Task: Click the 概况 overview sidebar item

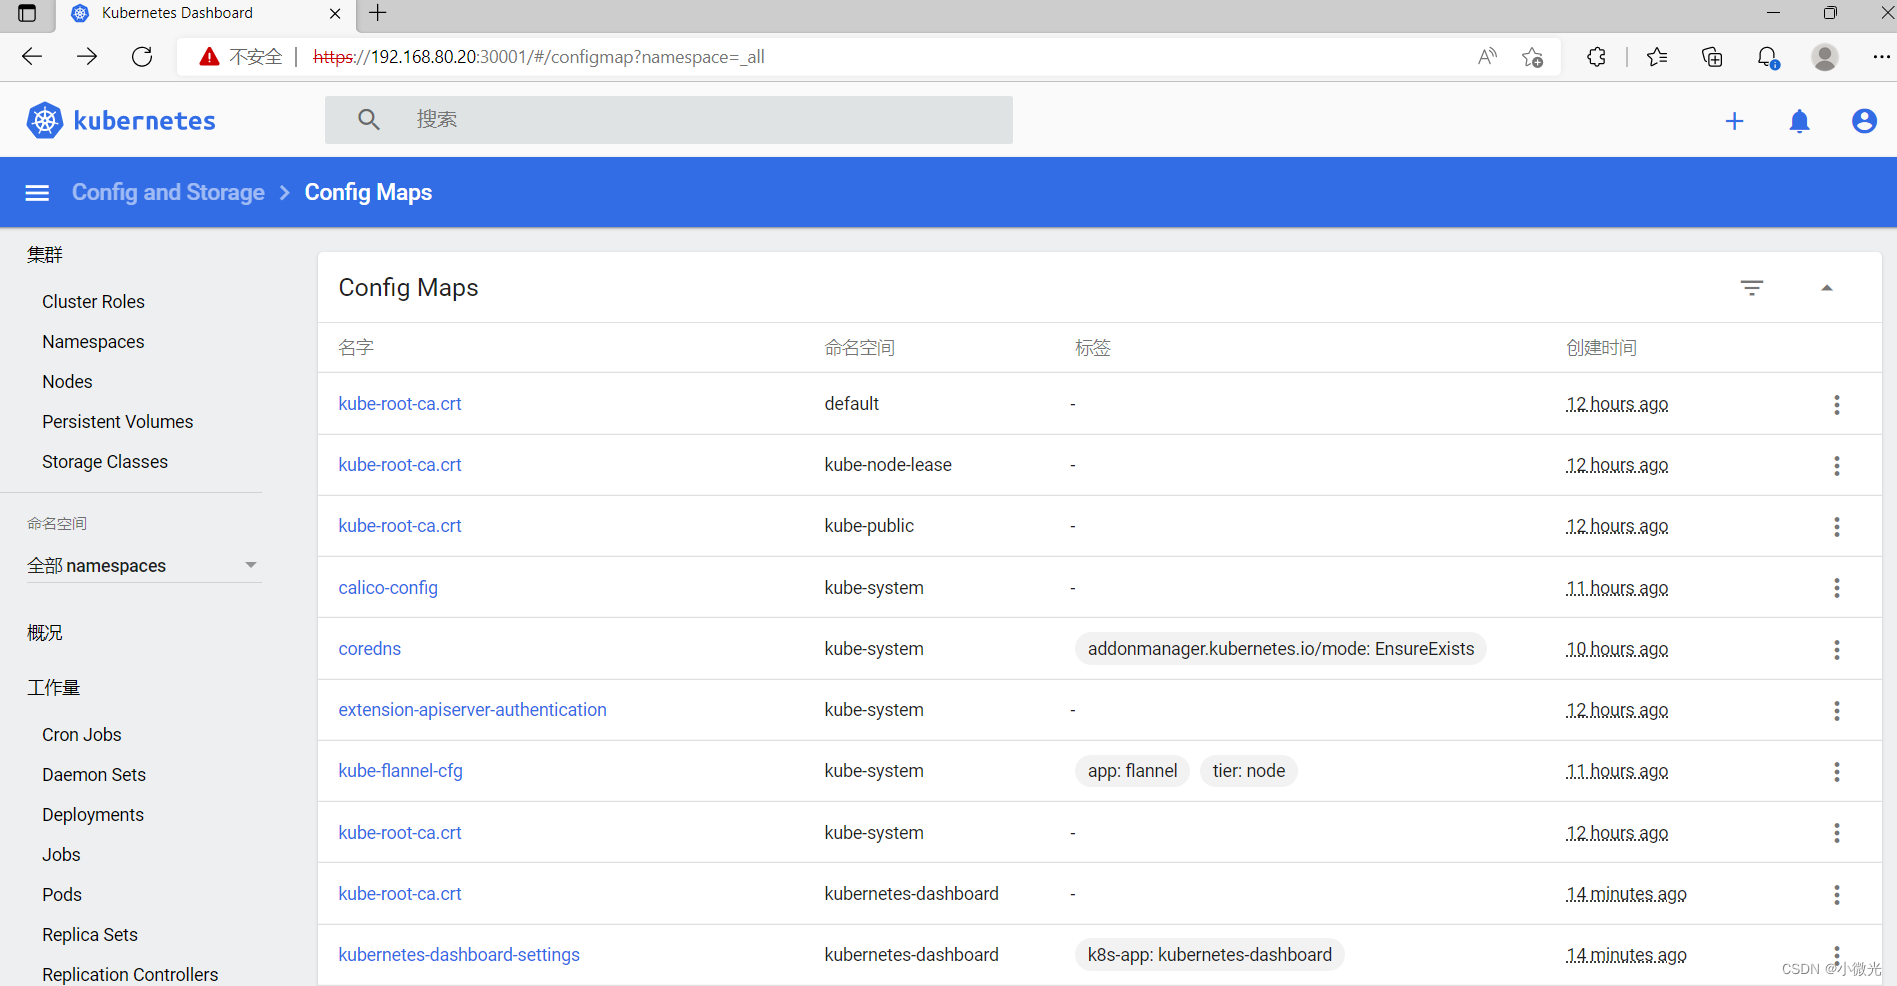Action: click(x=45, y=633)
